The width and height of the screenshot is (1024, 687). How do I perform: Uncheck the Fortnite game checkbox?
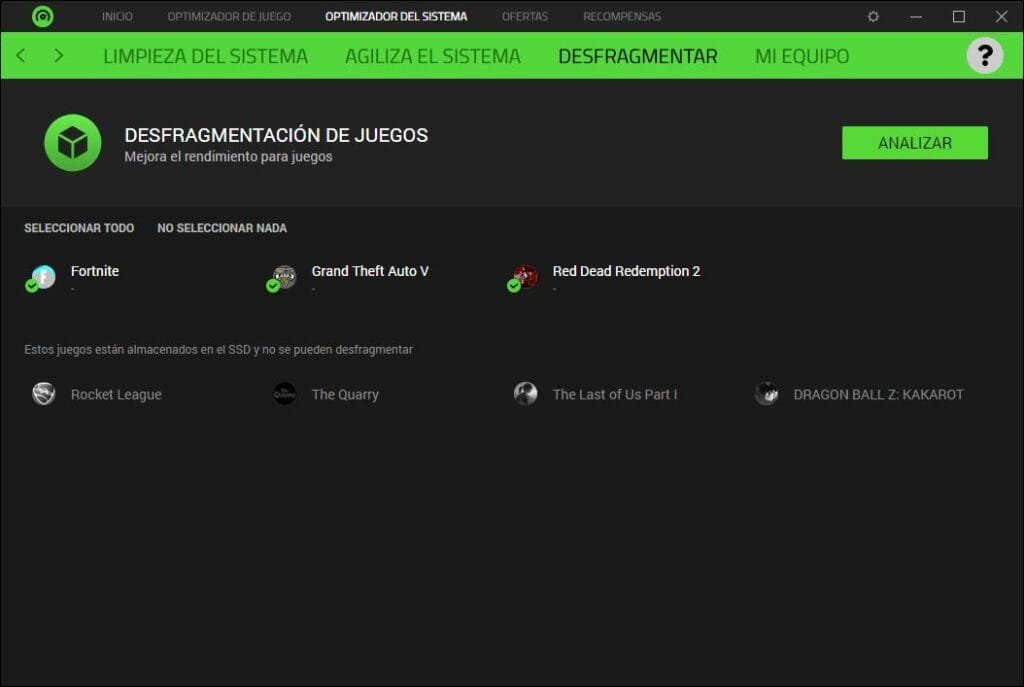(32, 286)
